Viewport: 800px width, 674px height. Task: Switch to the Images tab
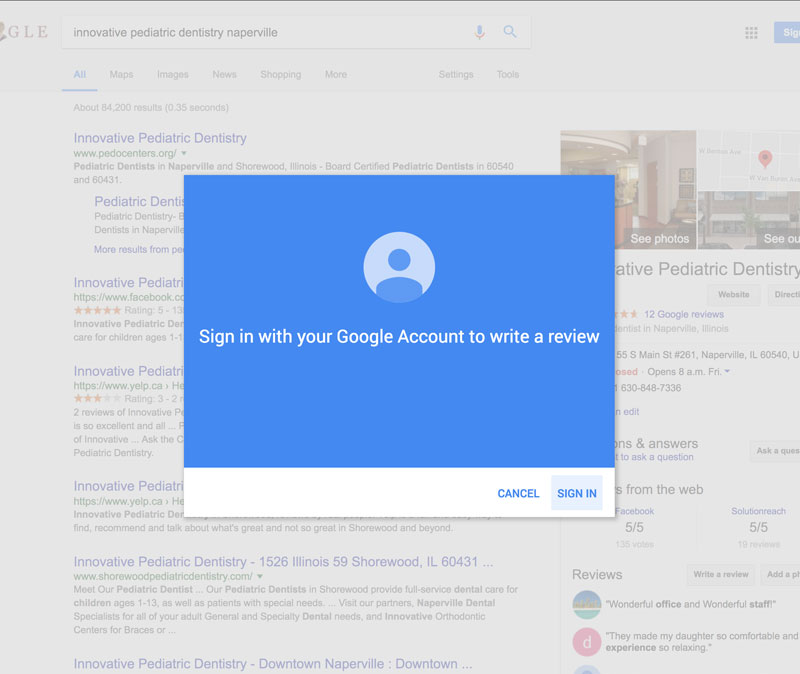[173, 74]
